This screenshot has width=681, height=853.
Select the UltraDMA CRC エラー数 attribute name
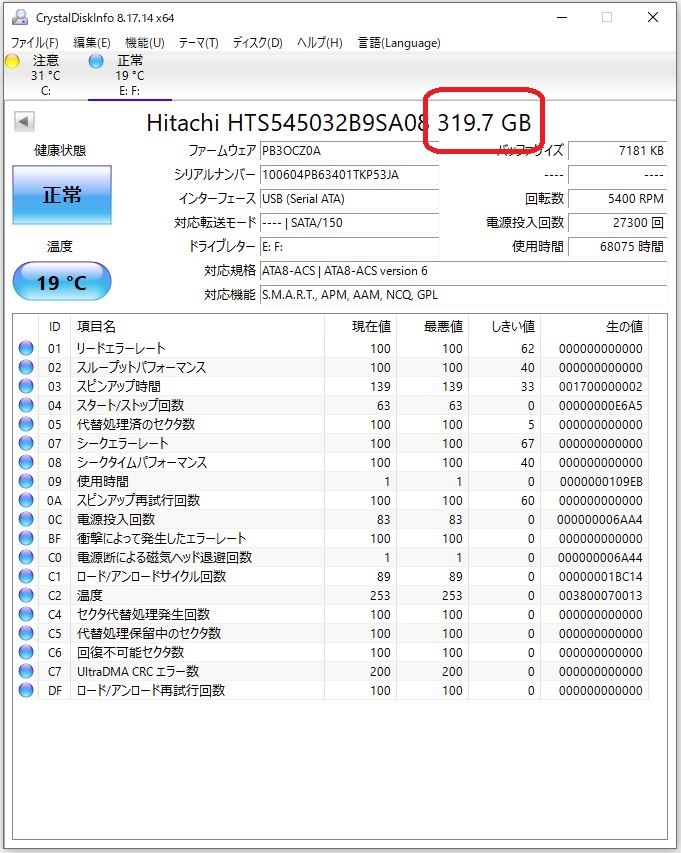(138, 671)
